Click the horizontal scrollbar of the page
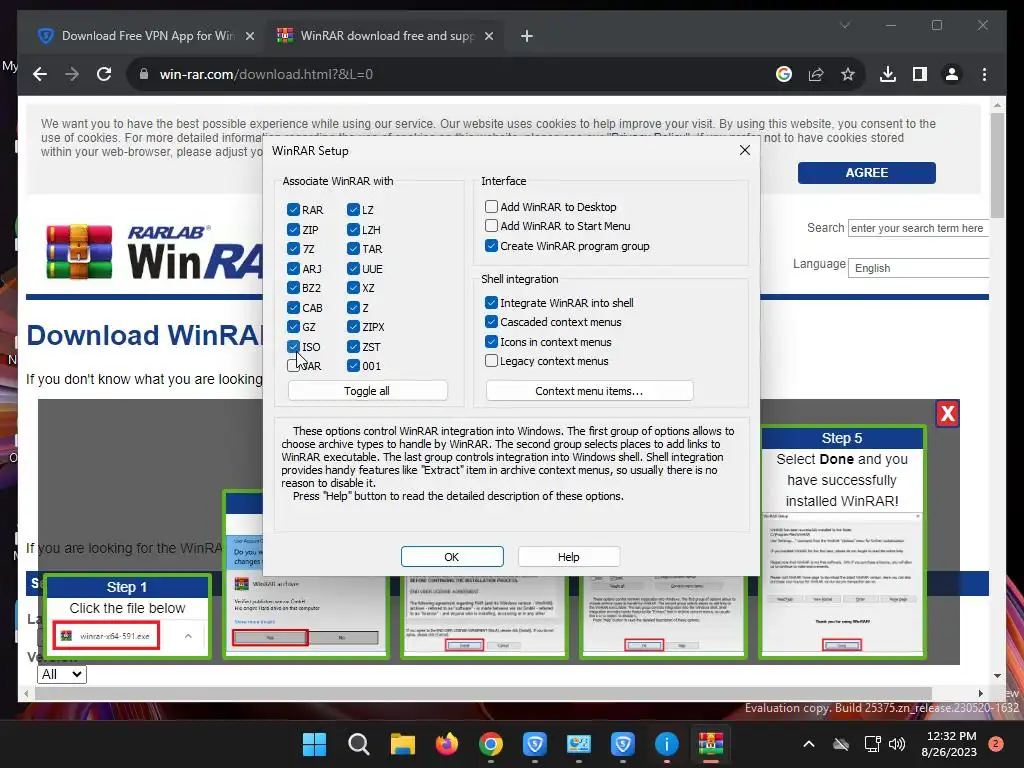1024x768 pixels. click(x=483, y=694)
